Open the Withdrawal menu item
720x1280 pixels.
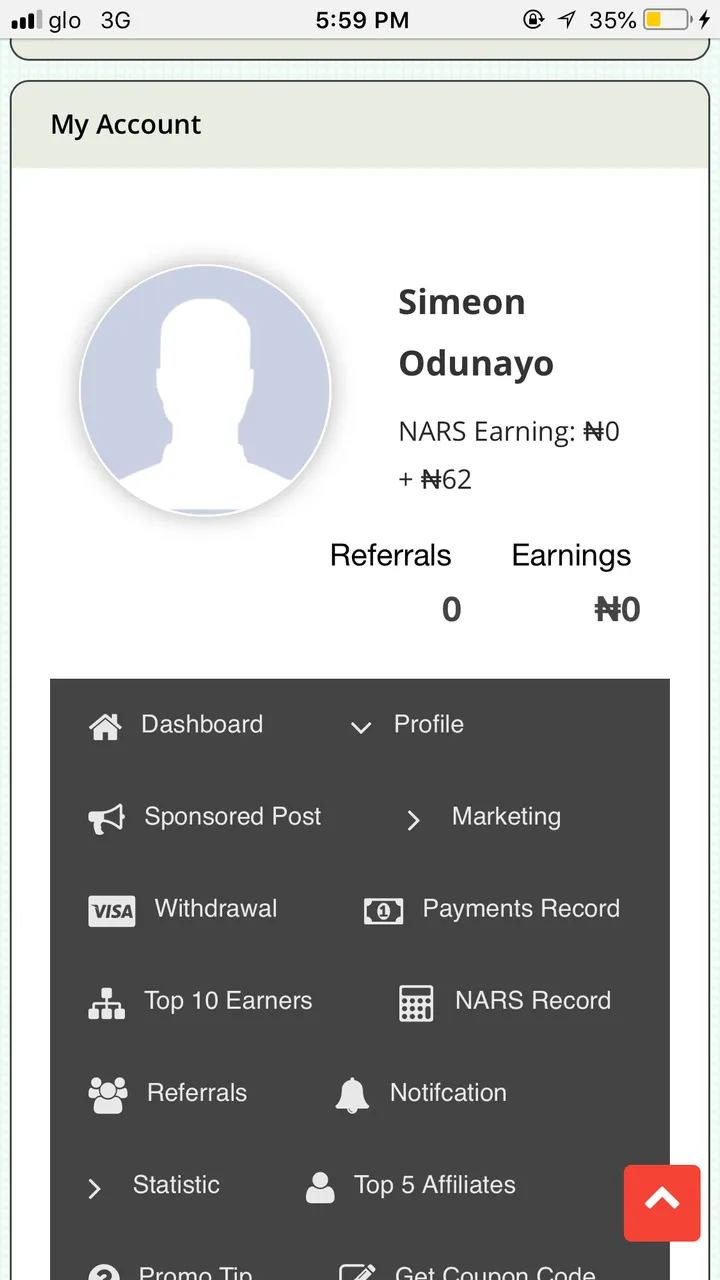(x=216, y=908)
